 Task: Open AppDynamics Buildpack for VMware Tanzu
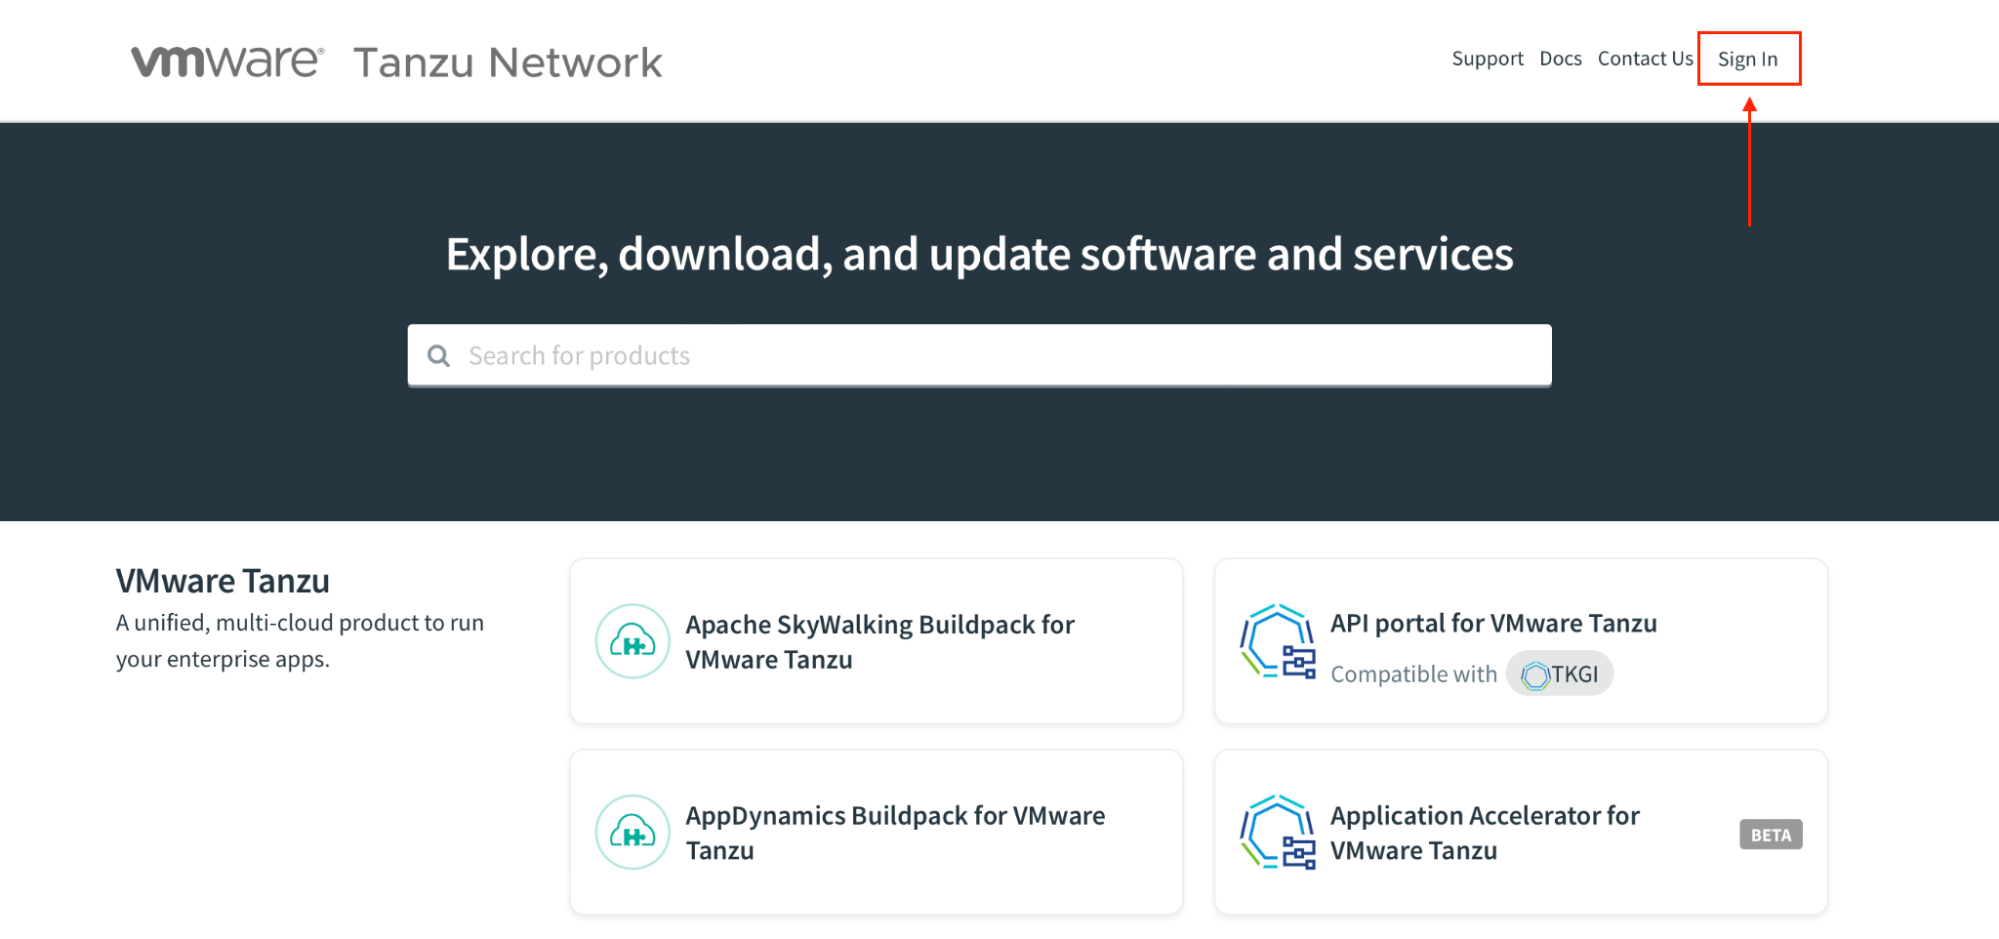[894, 833]
